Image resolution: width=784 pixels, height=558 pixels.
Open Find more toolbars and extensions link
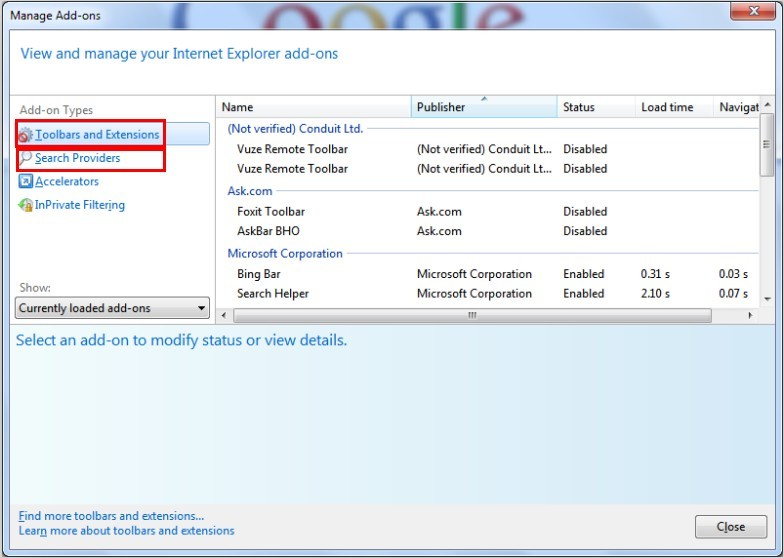(x=111, y=516)
